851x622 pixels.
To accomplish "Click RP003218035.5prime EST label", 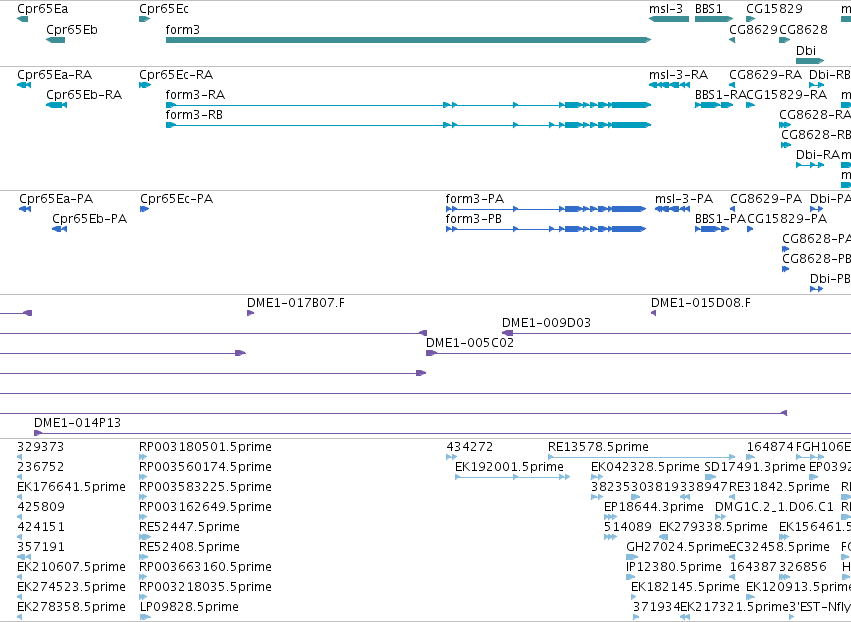I will tap(206, 588).
